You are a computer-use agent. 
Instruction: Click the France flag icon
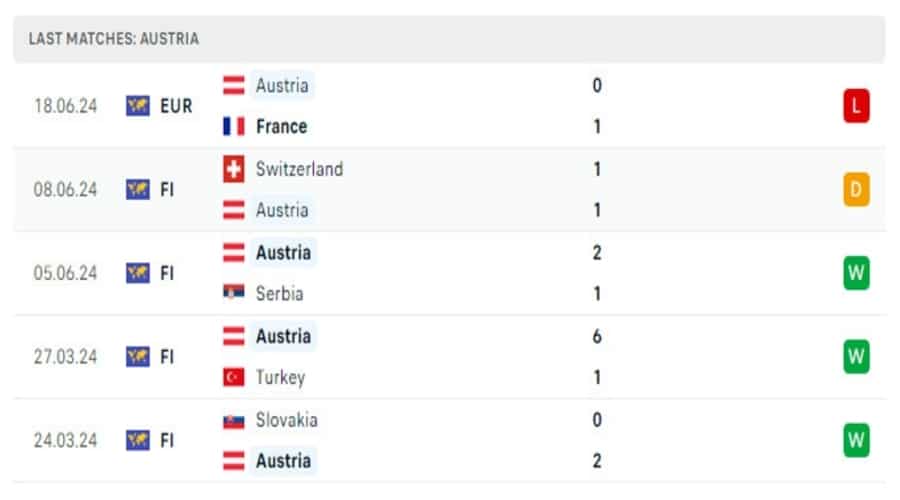pos(234,127)
